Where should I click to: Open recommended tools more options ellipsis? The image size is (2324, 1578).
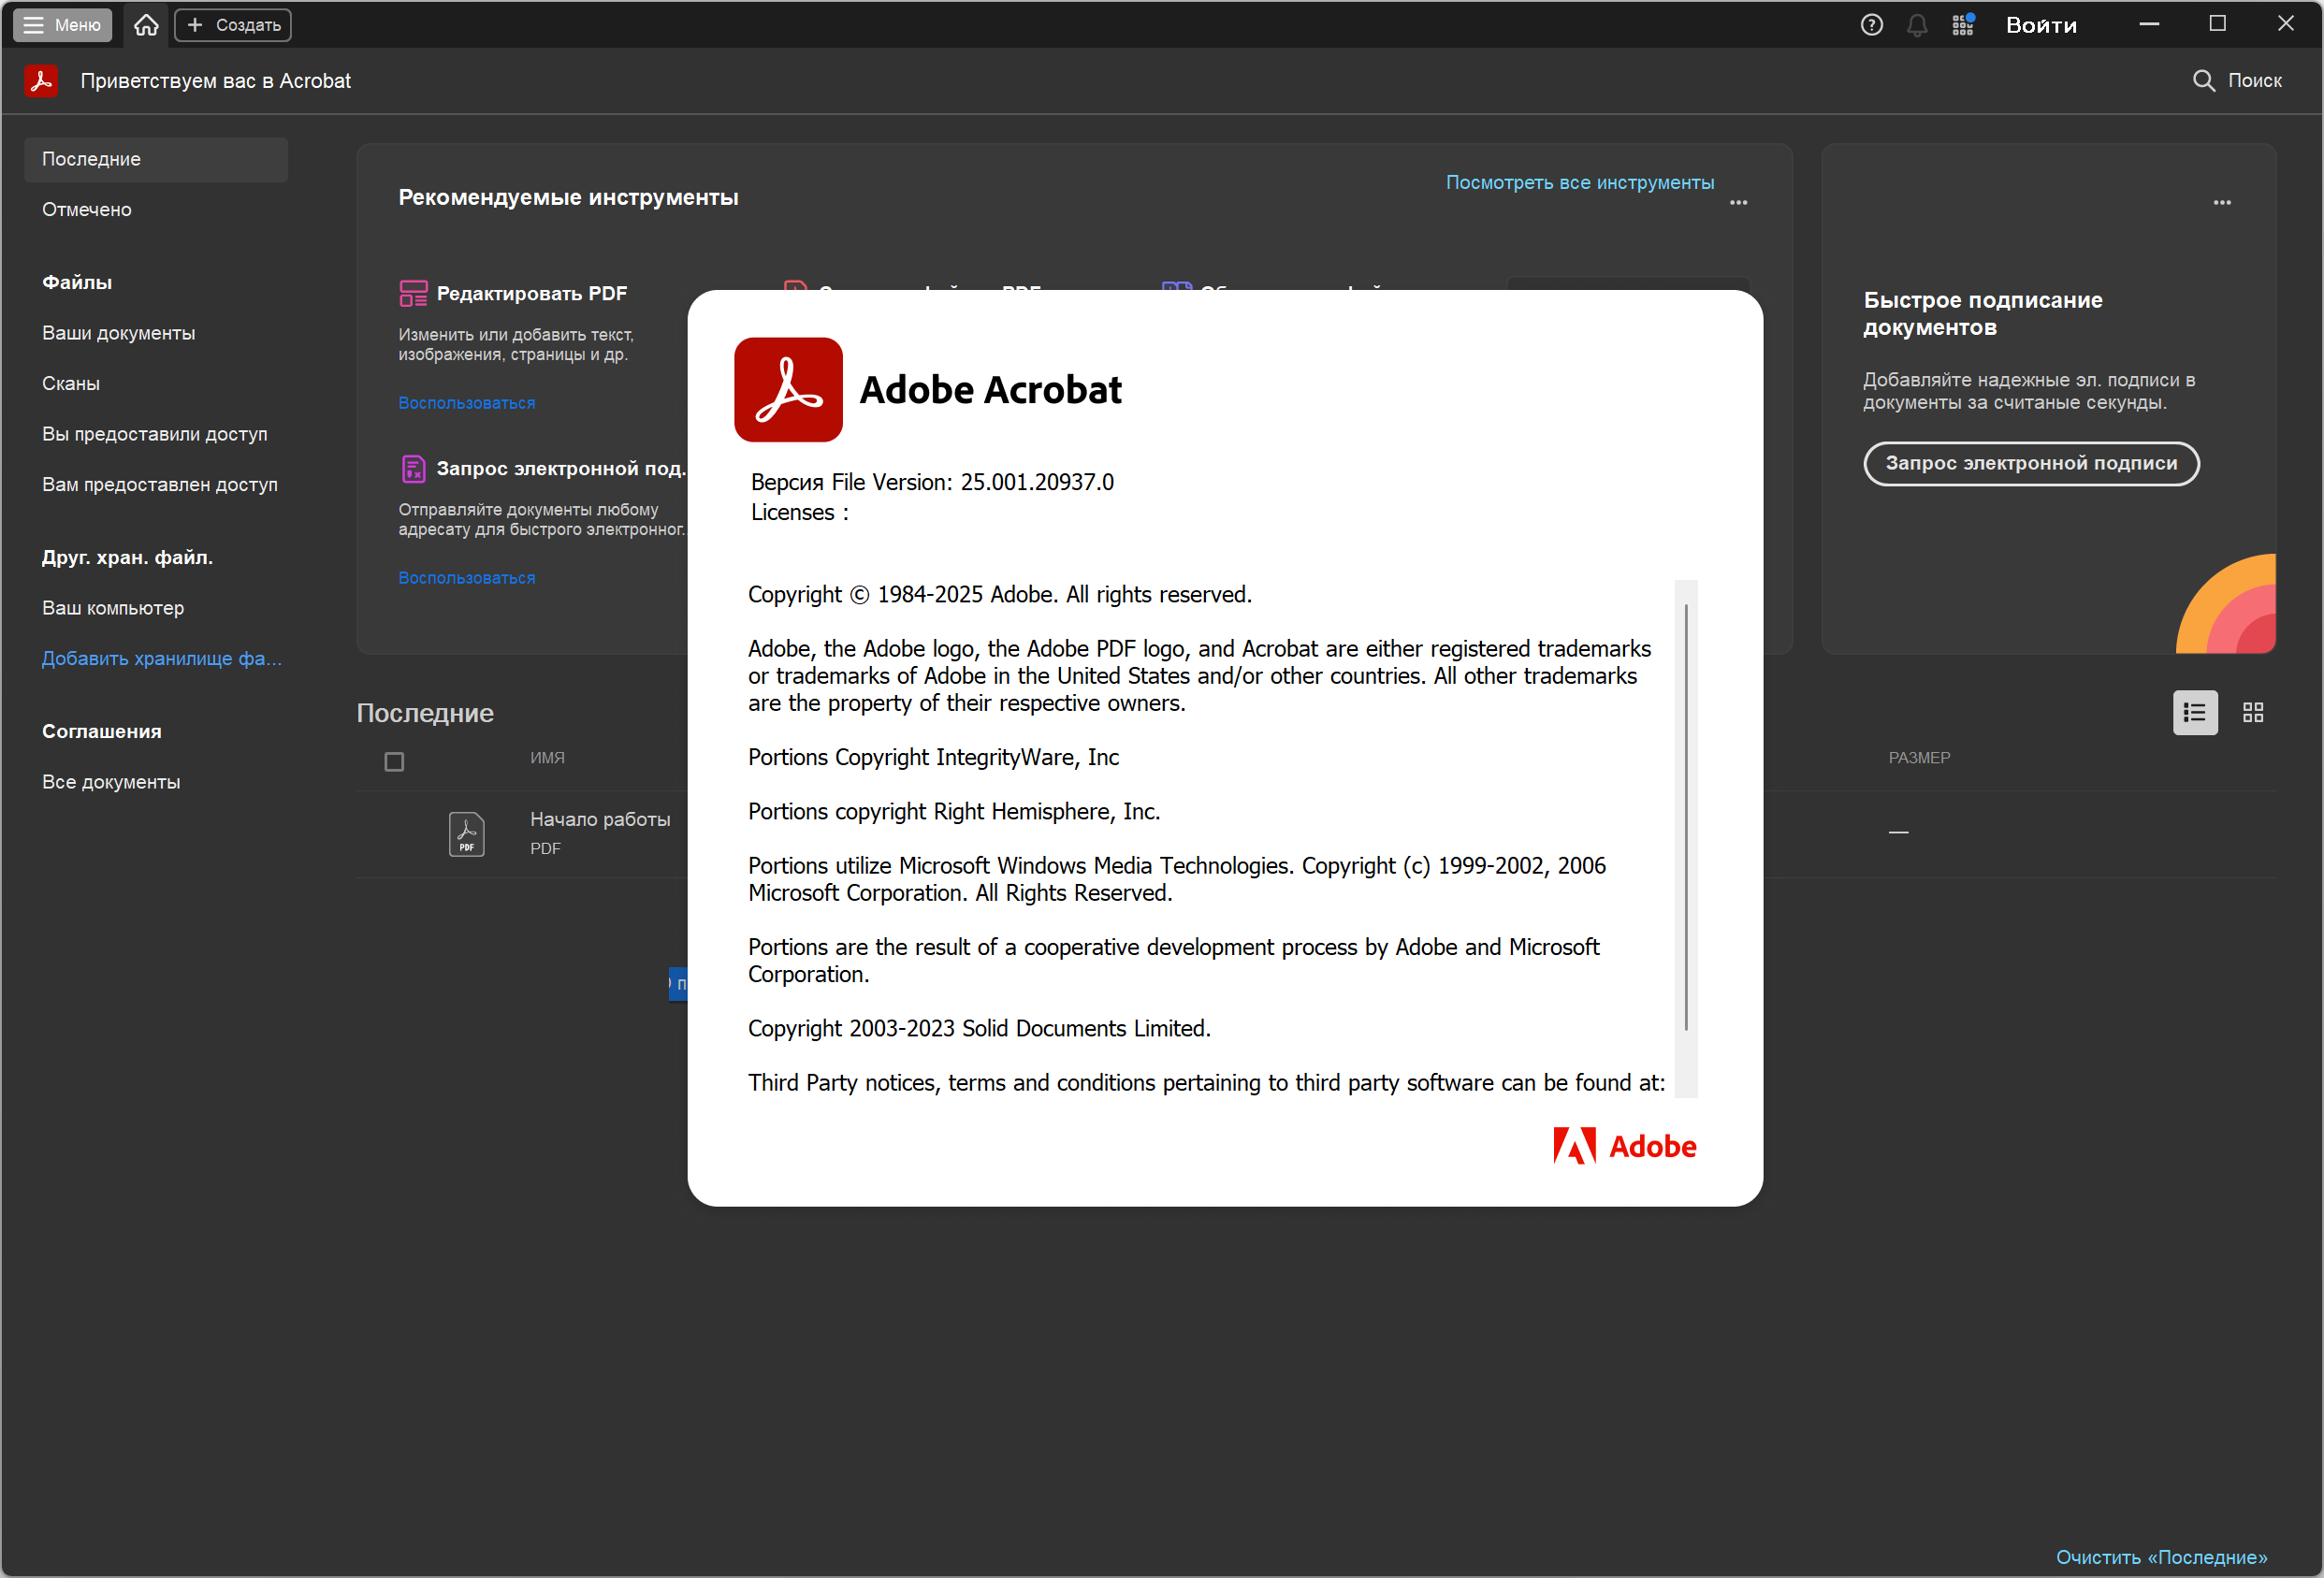1738,203
